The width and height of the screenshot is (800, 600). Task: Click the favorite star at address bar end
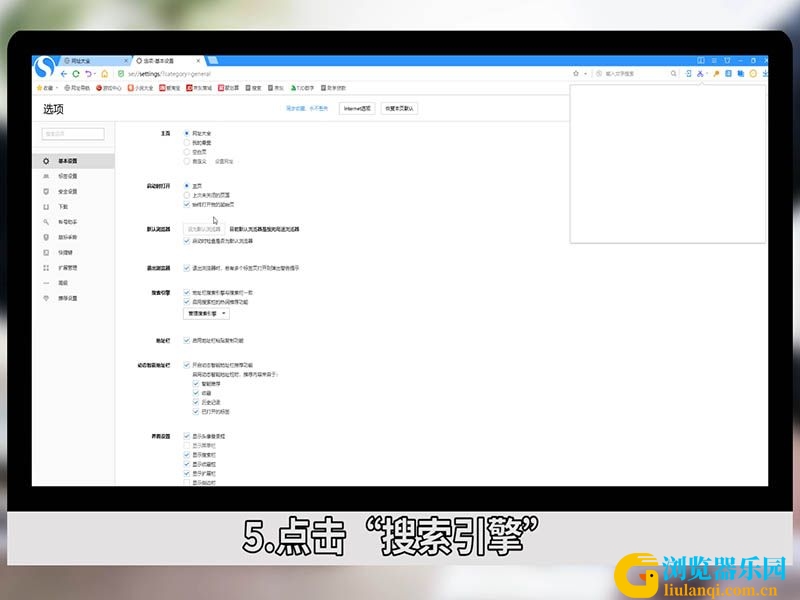pyautogui.click(x=576, y=73)
